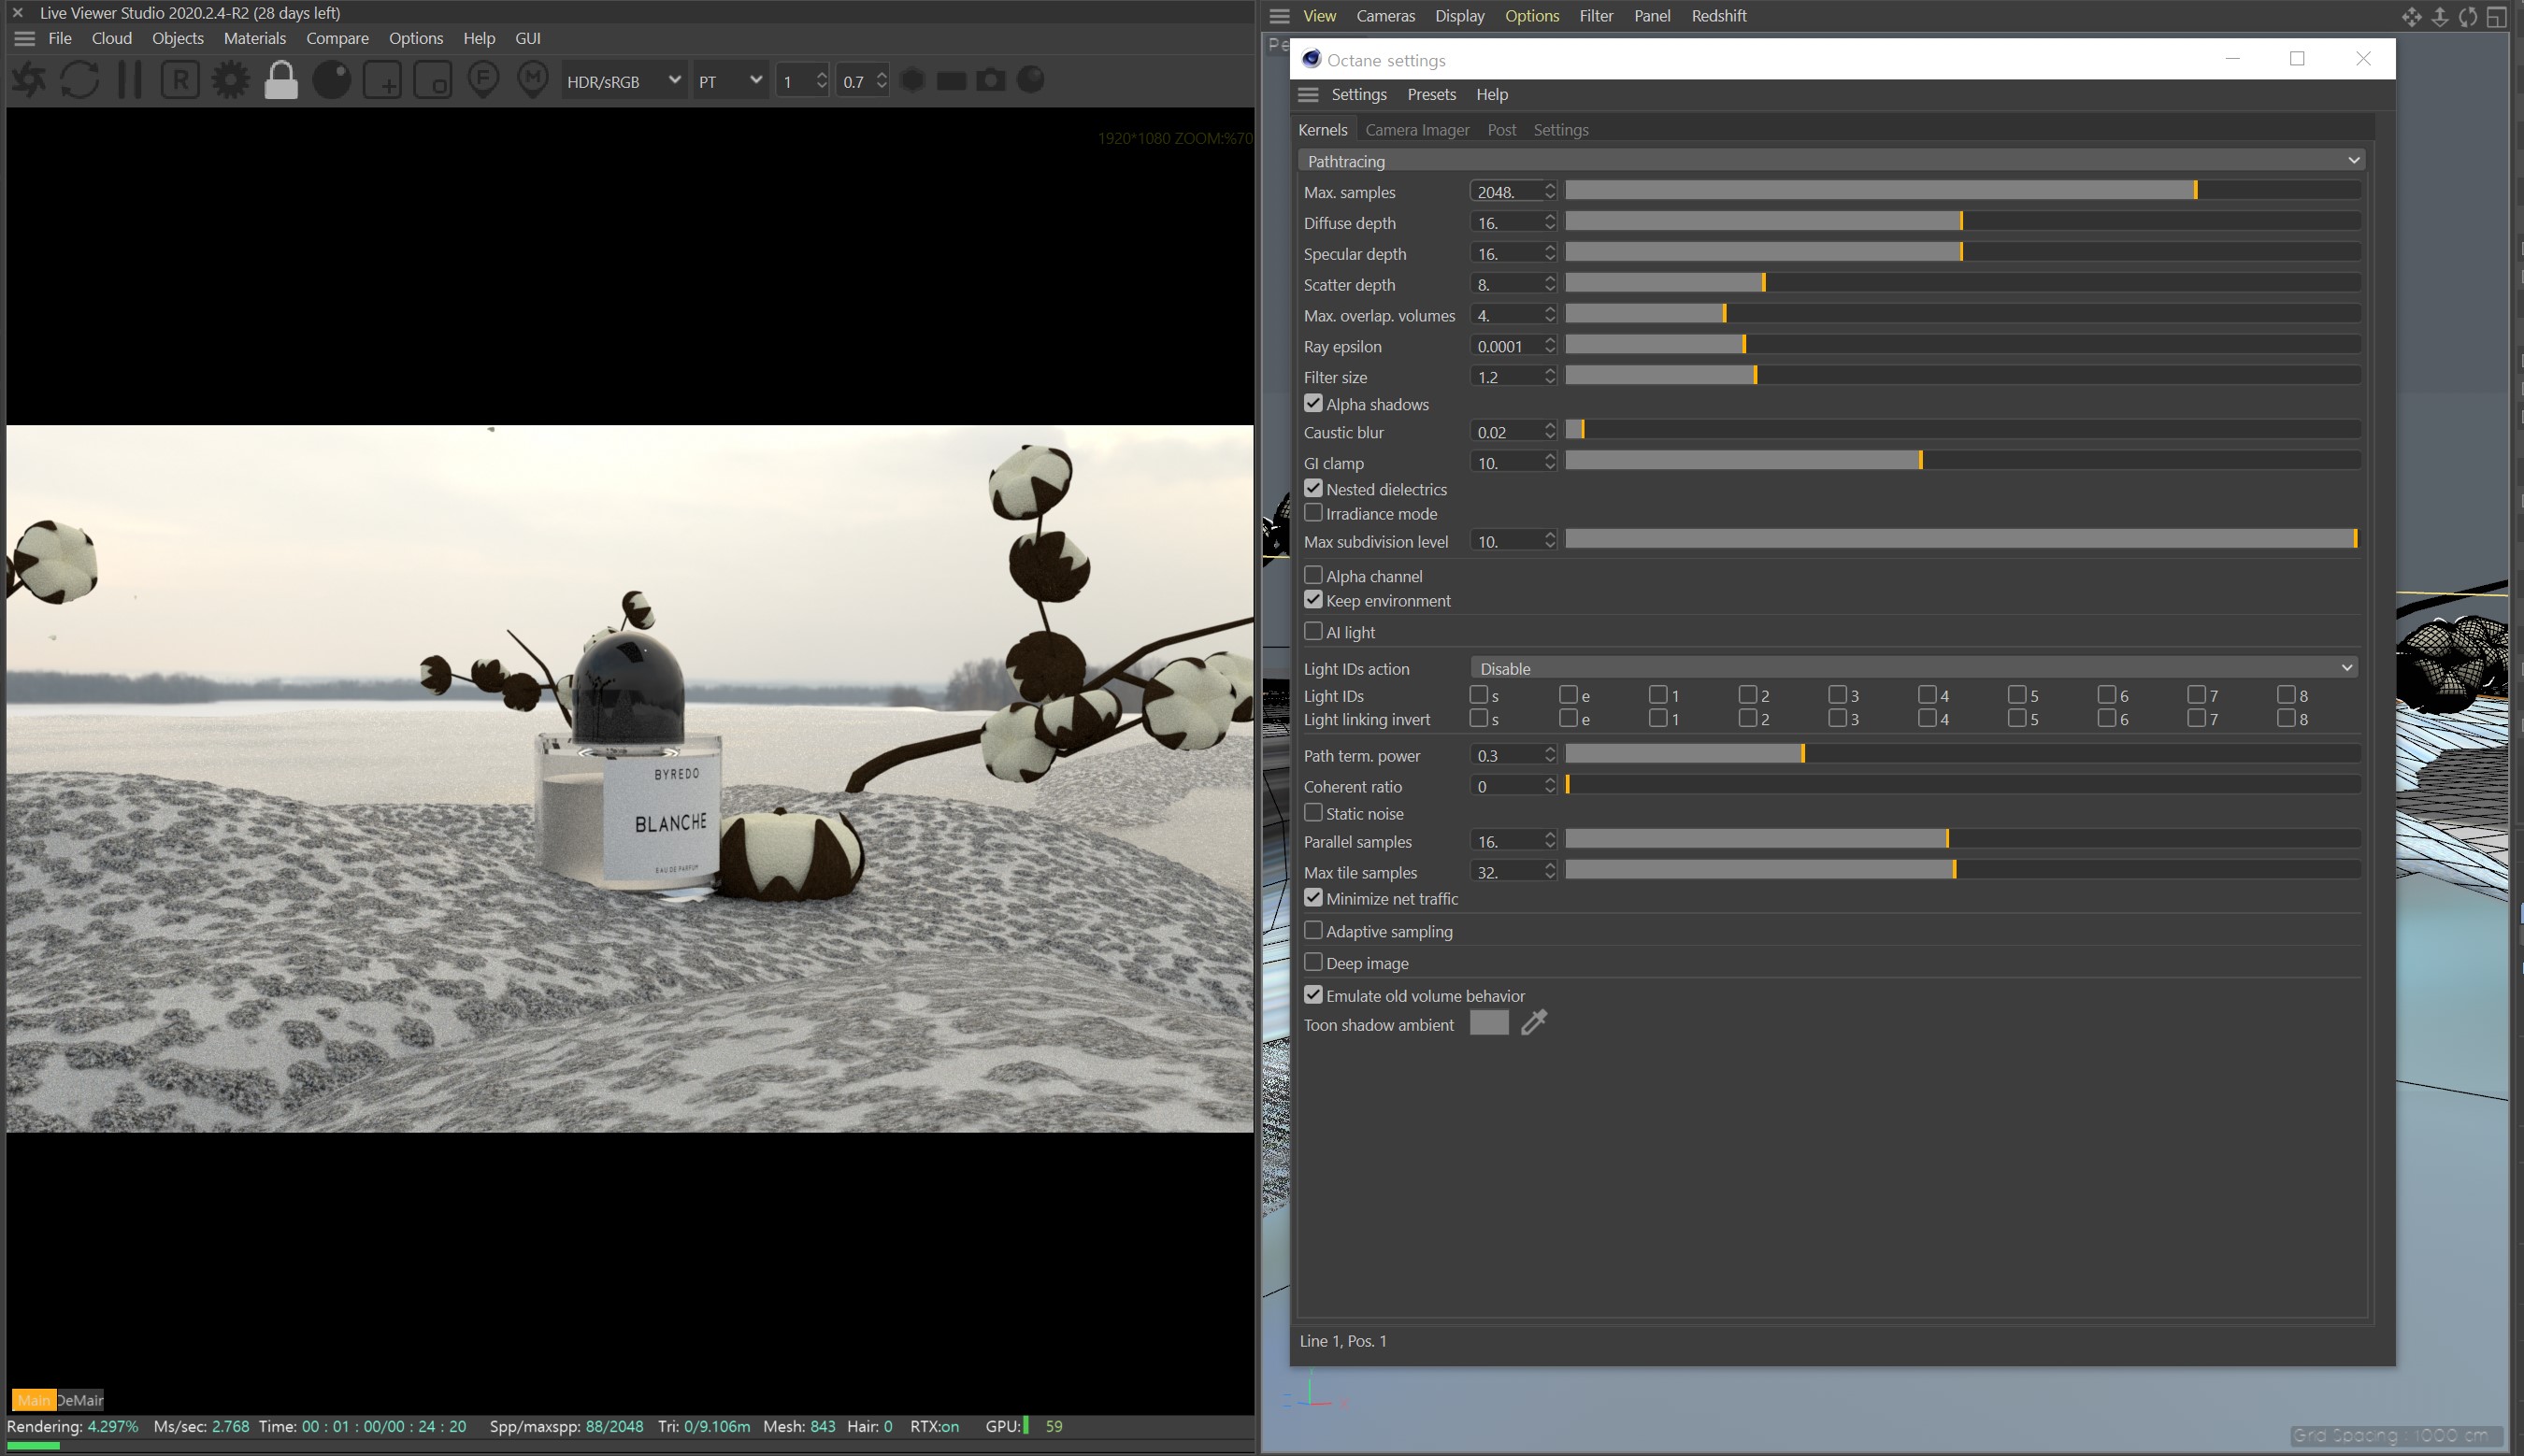Image resolution: width=2524 pixels, height=1456 pixels.
Task: Click the GI clamp slider track
Action: 1962,460
